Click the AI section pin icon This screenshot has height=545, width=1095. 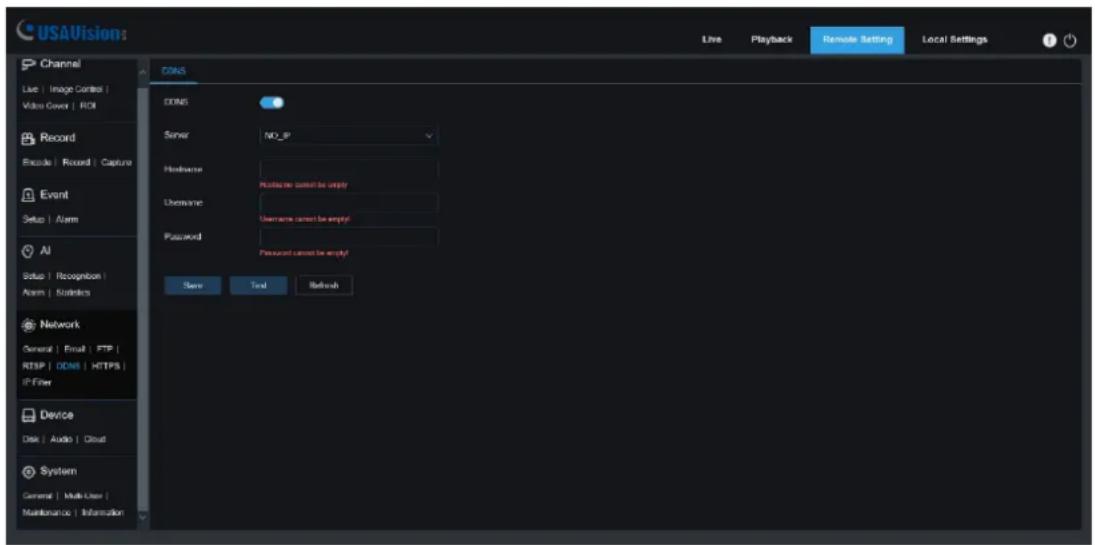(27, 250)
